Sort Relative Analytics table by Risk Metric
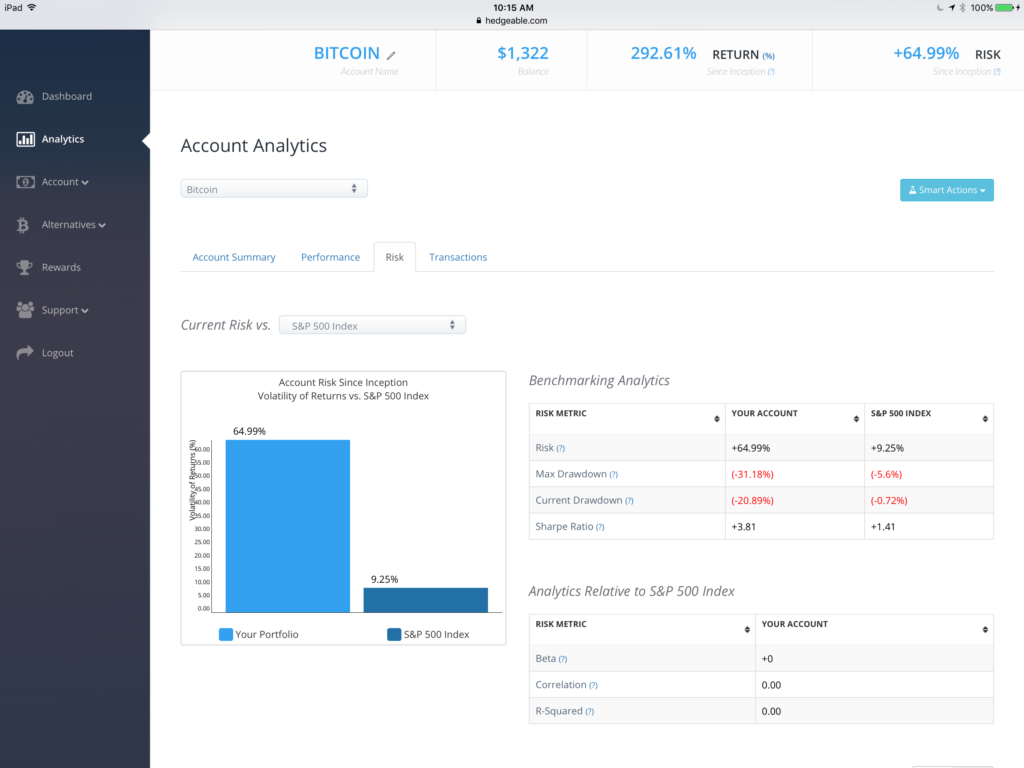This screenshot has width=1024, height=768. [x=747, y=630]
